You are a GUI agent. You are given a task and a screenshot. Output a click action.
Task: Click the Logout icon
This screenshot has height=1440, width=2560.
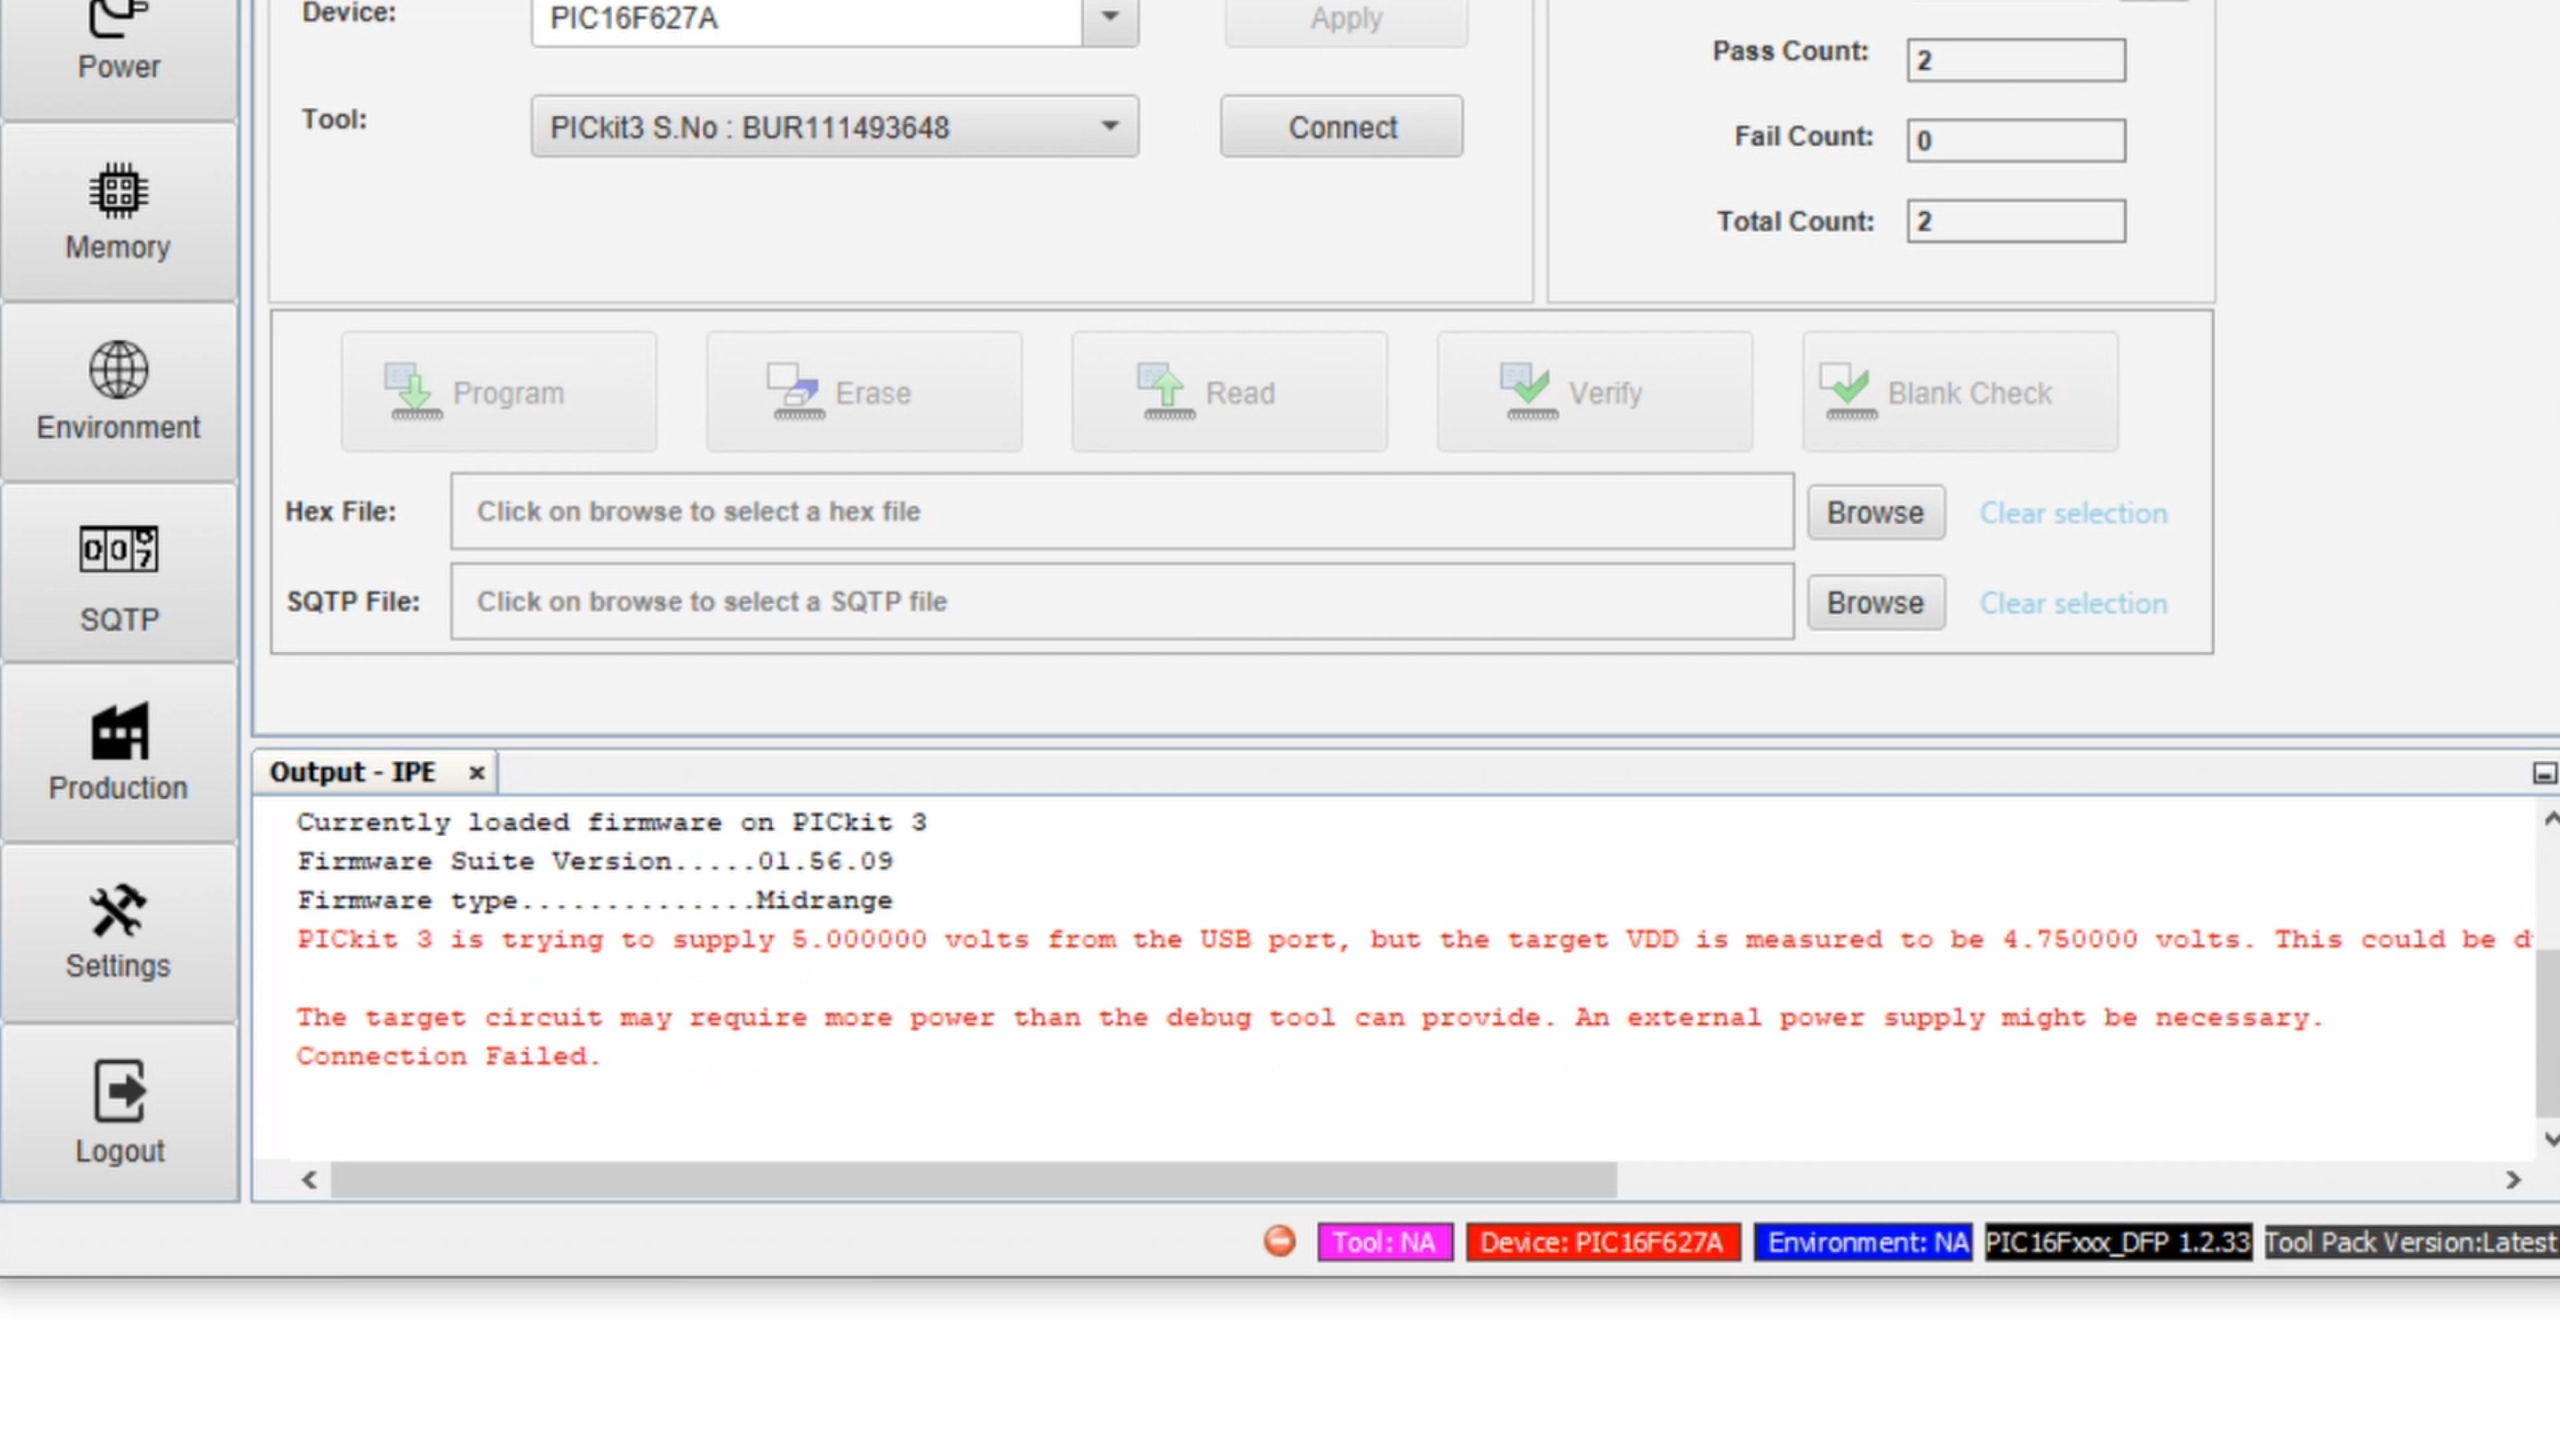[x=118, y=1091]
